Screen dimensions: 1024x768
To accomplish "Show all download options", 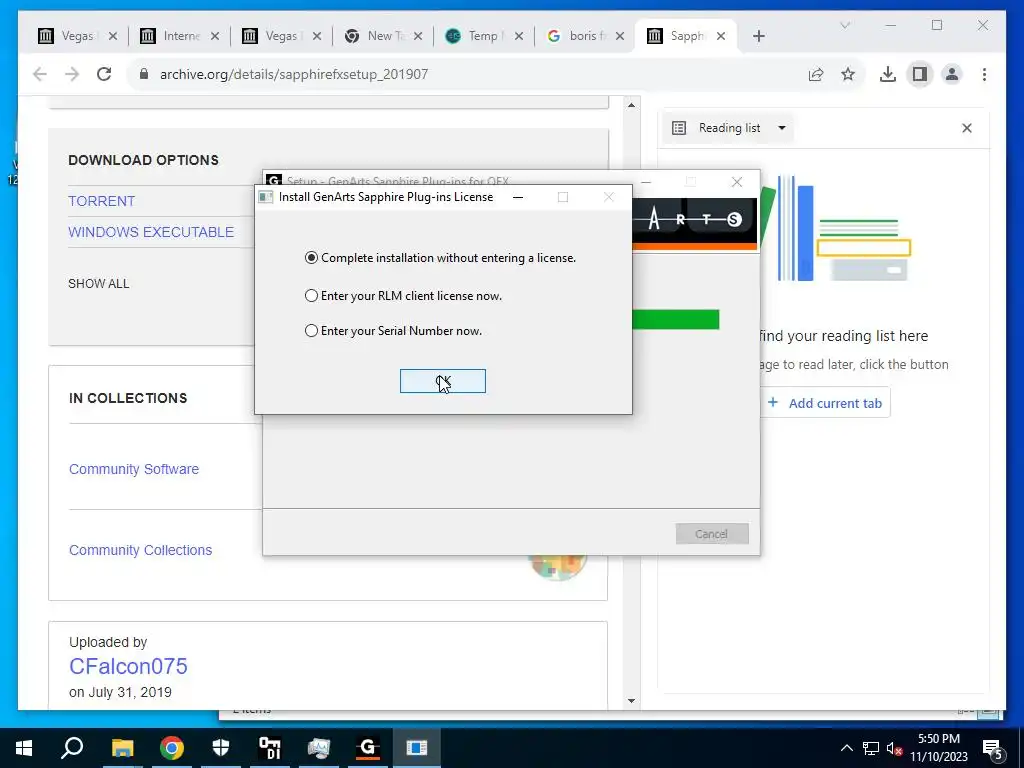I will click(99, 283).
